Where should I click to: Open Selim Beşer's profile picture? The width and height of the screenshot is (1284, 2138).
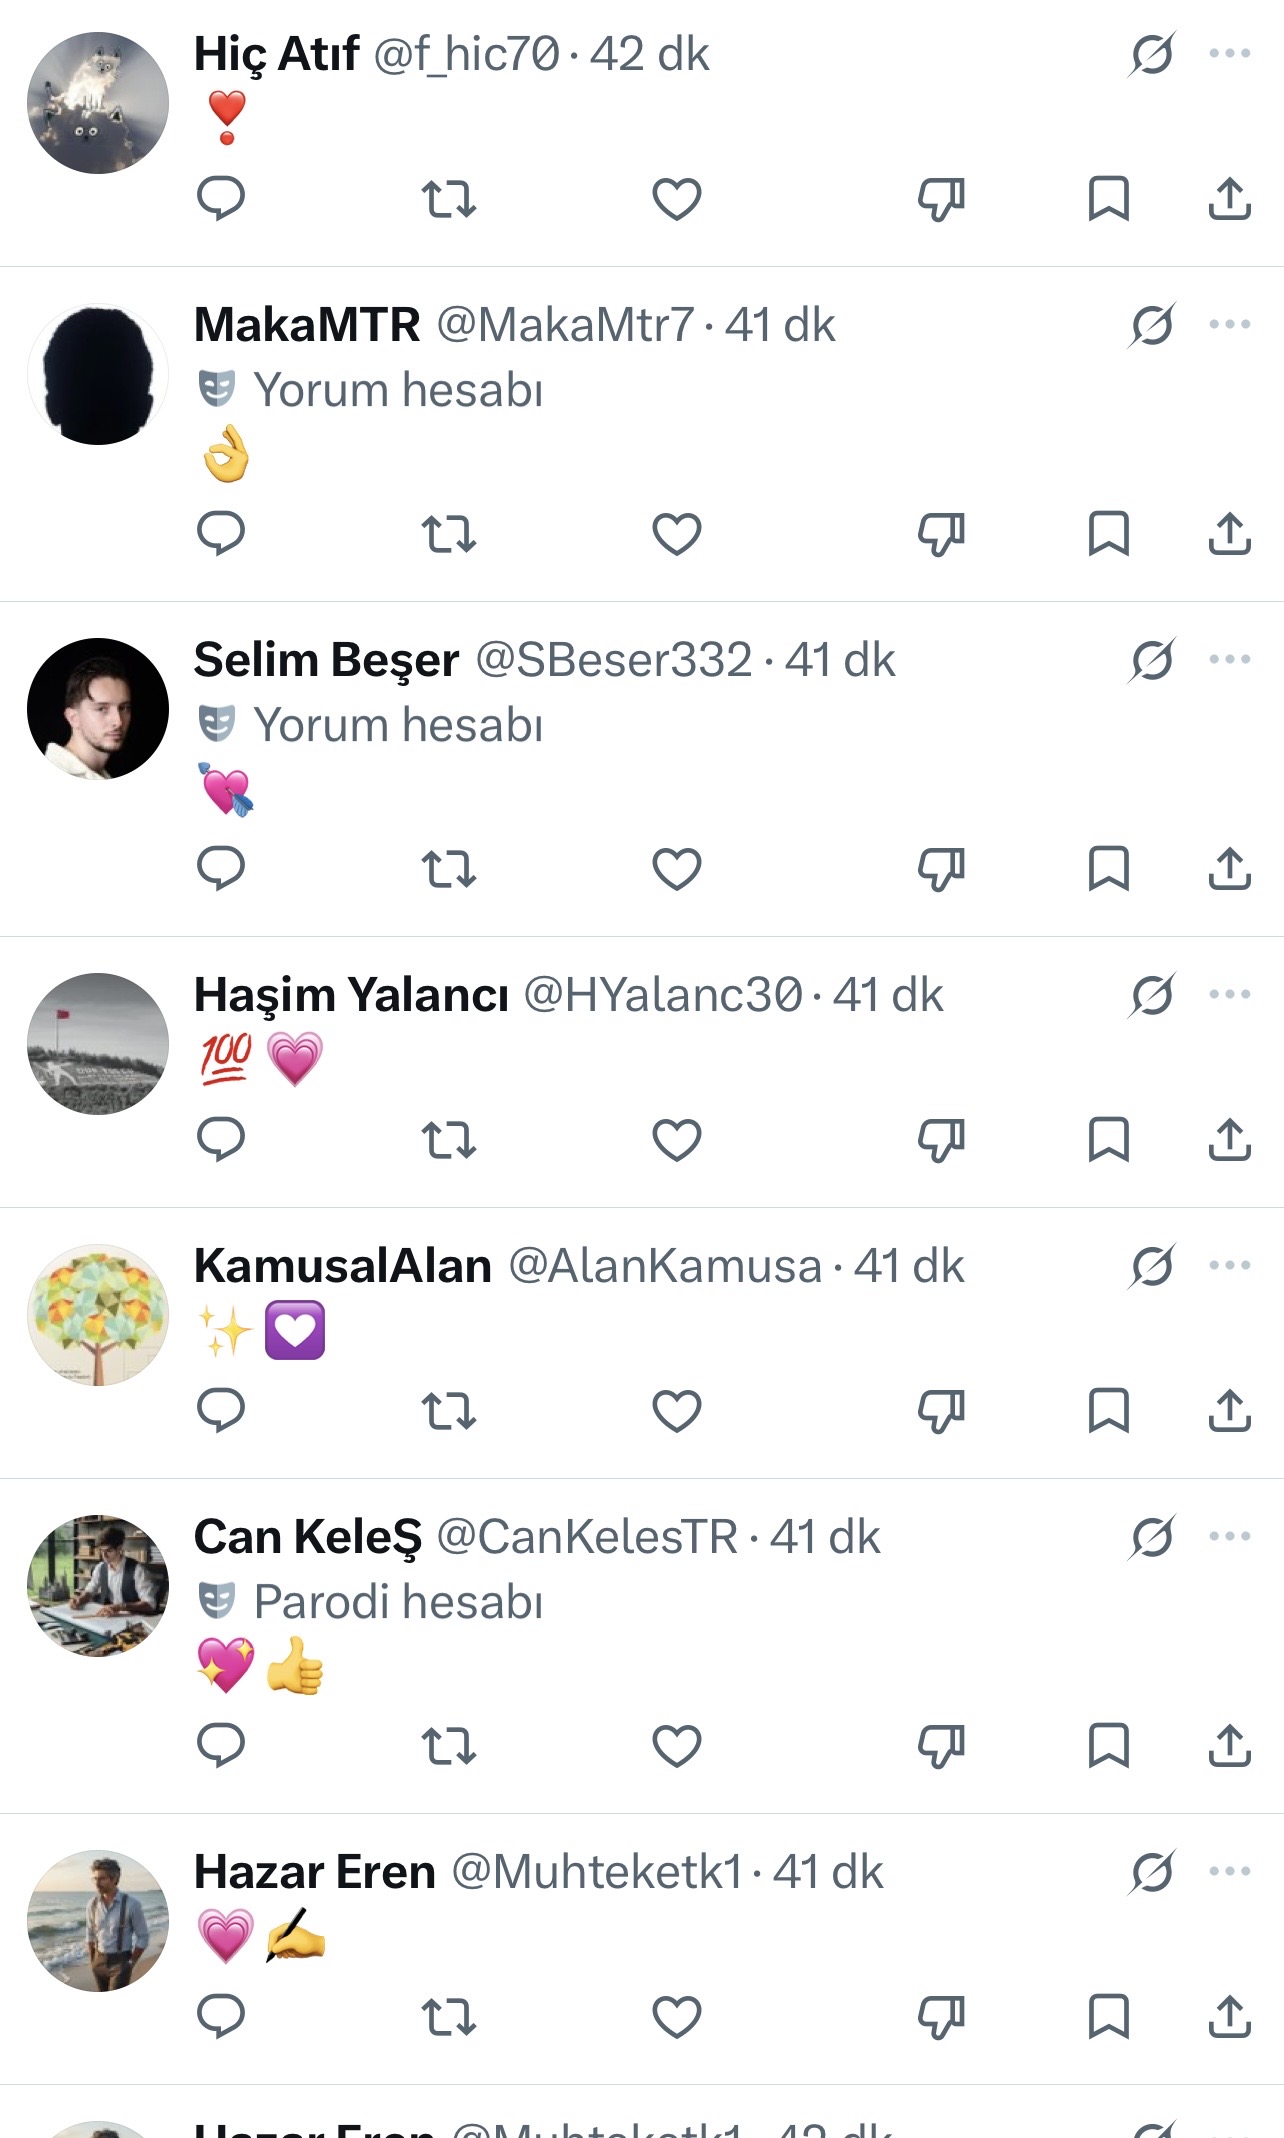click(98, 709)
